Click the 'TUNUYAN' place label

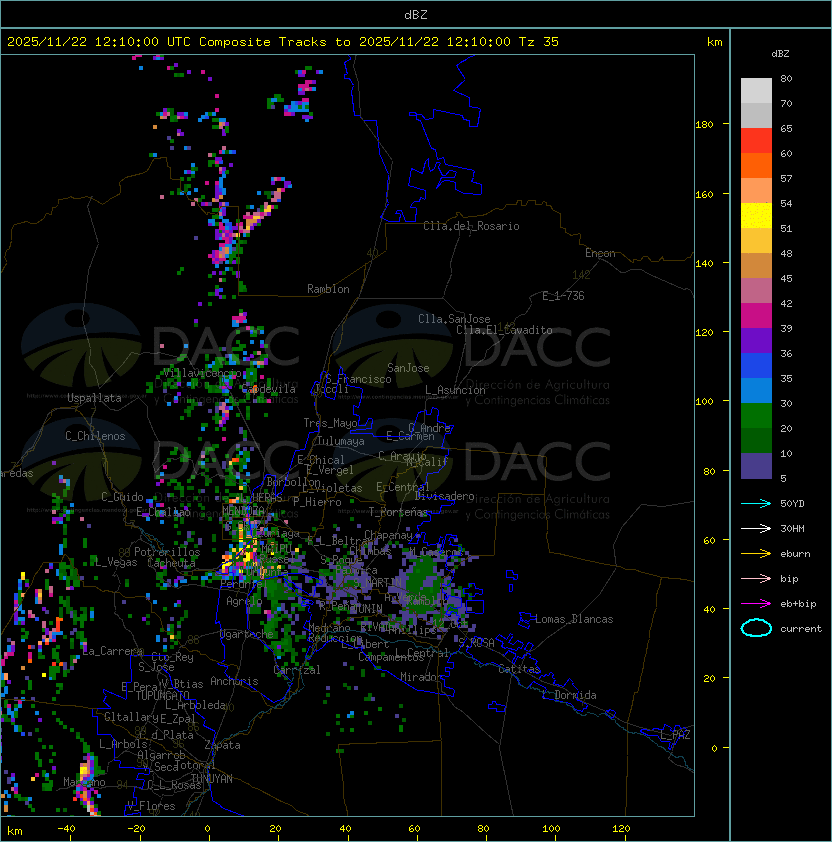point(212,779)
